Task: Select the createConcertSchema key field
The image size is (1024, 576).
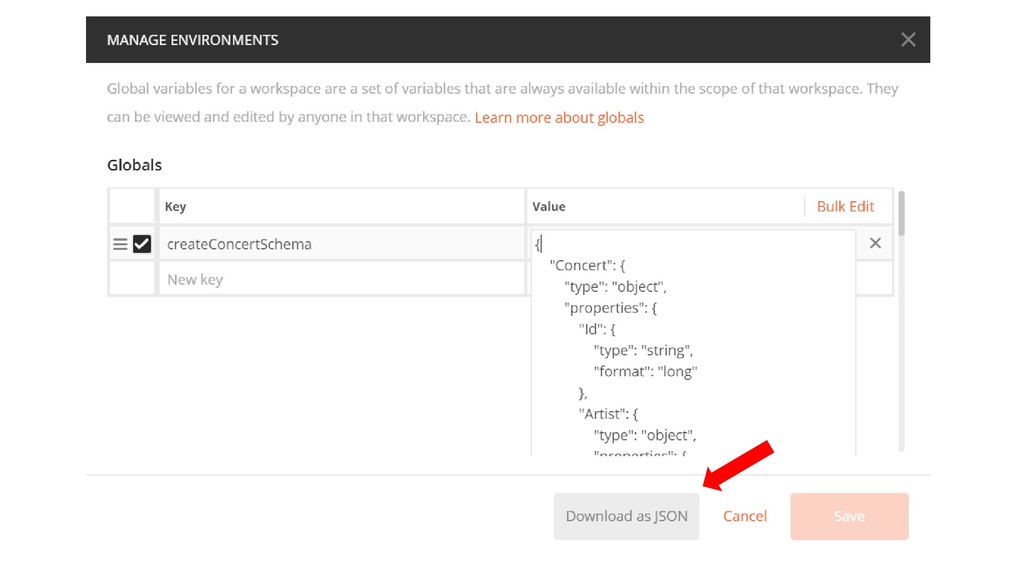Action: click(x=342, y=244)
